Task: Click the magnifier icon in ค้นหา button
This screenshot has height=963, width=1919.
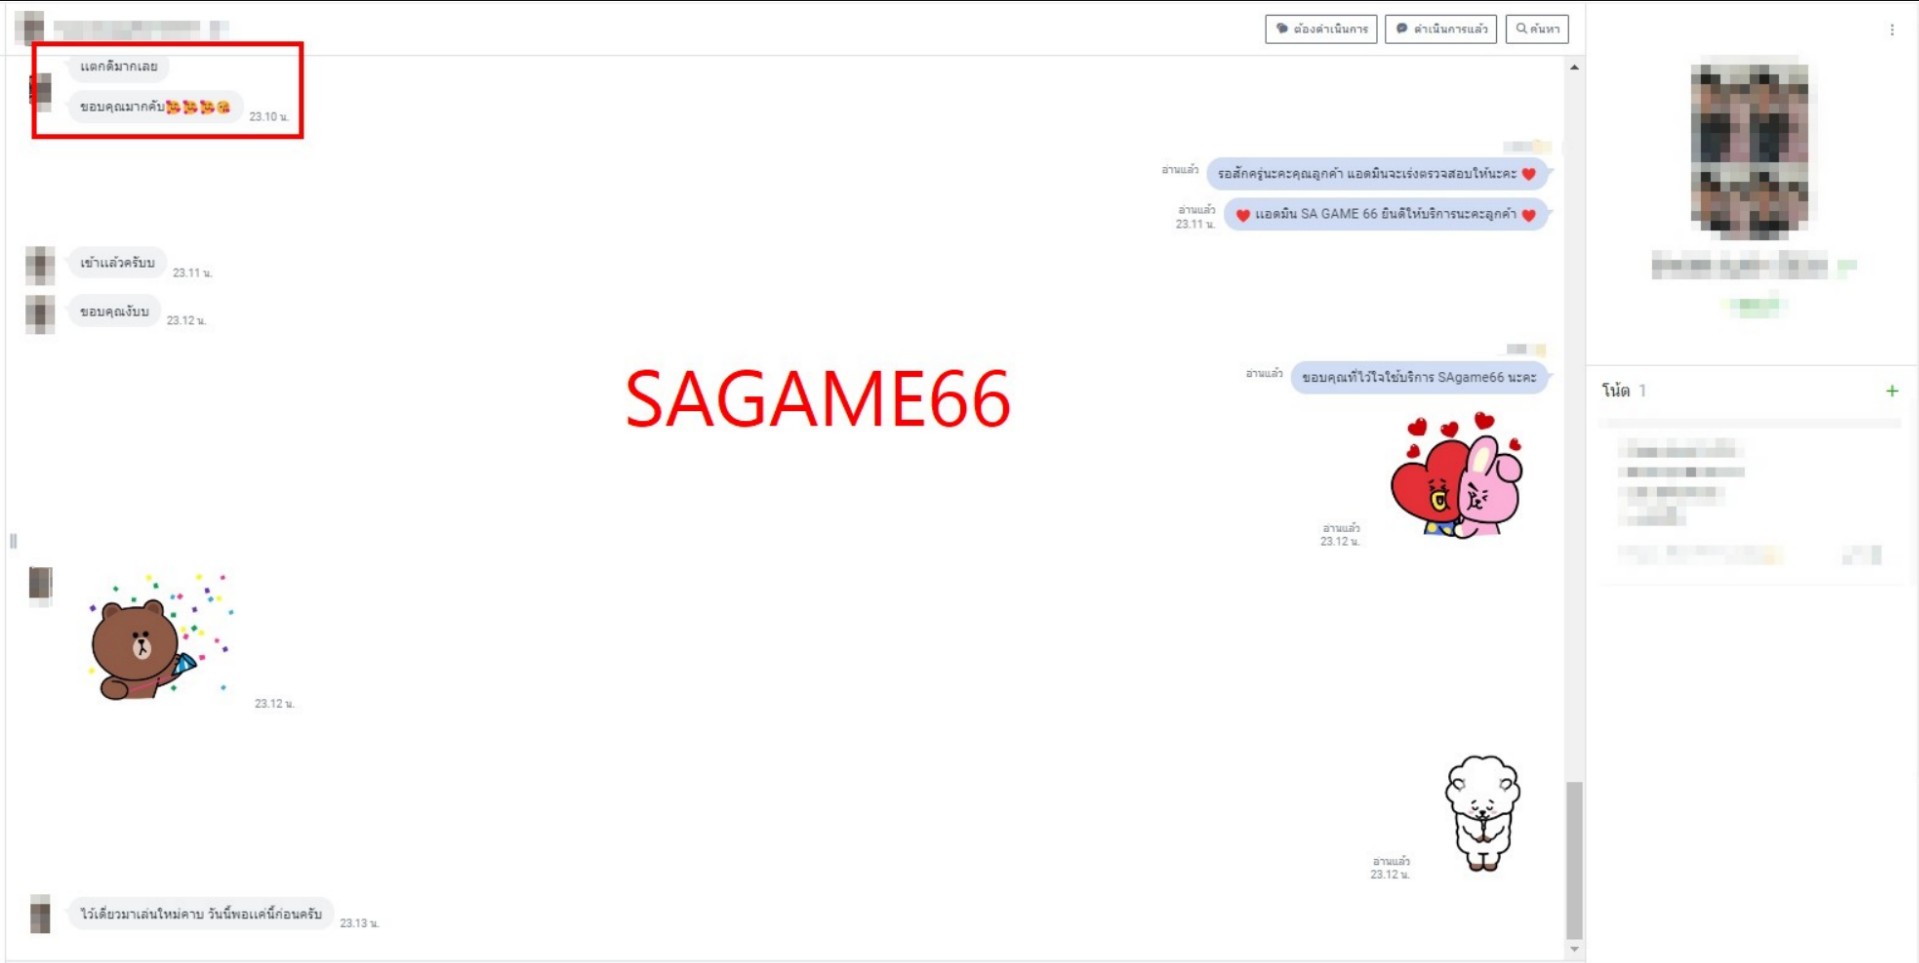Action: 1521,29
